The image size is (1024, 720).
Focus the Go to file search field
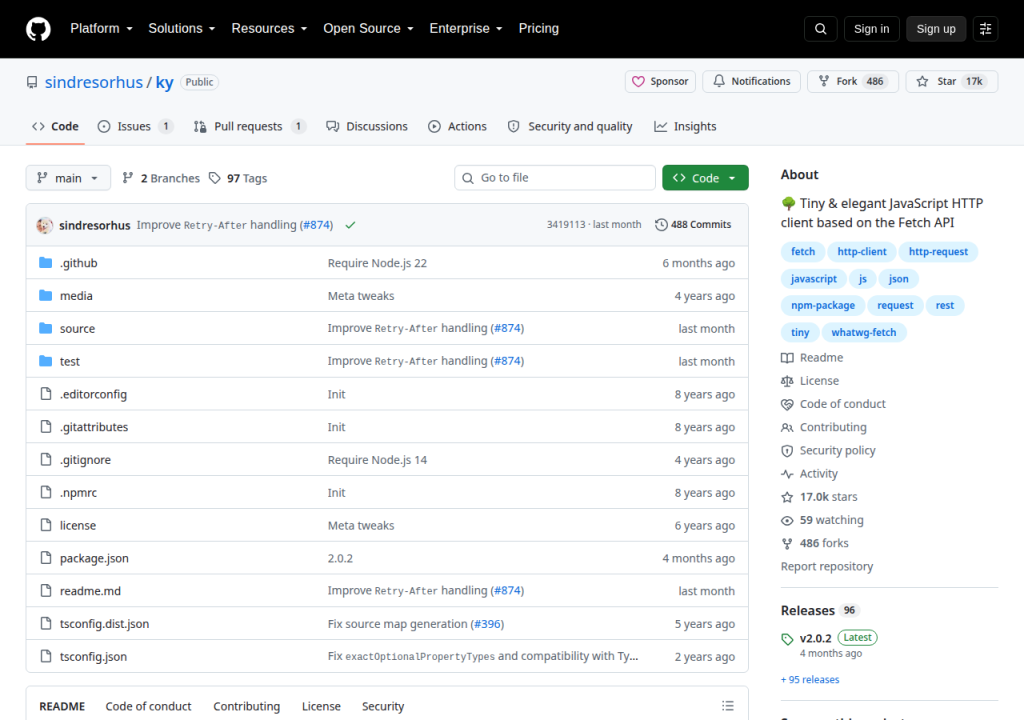[554, 178]
